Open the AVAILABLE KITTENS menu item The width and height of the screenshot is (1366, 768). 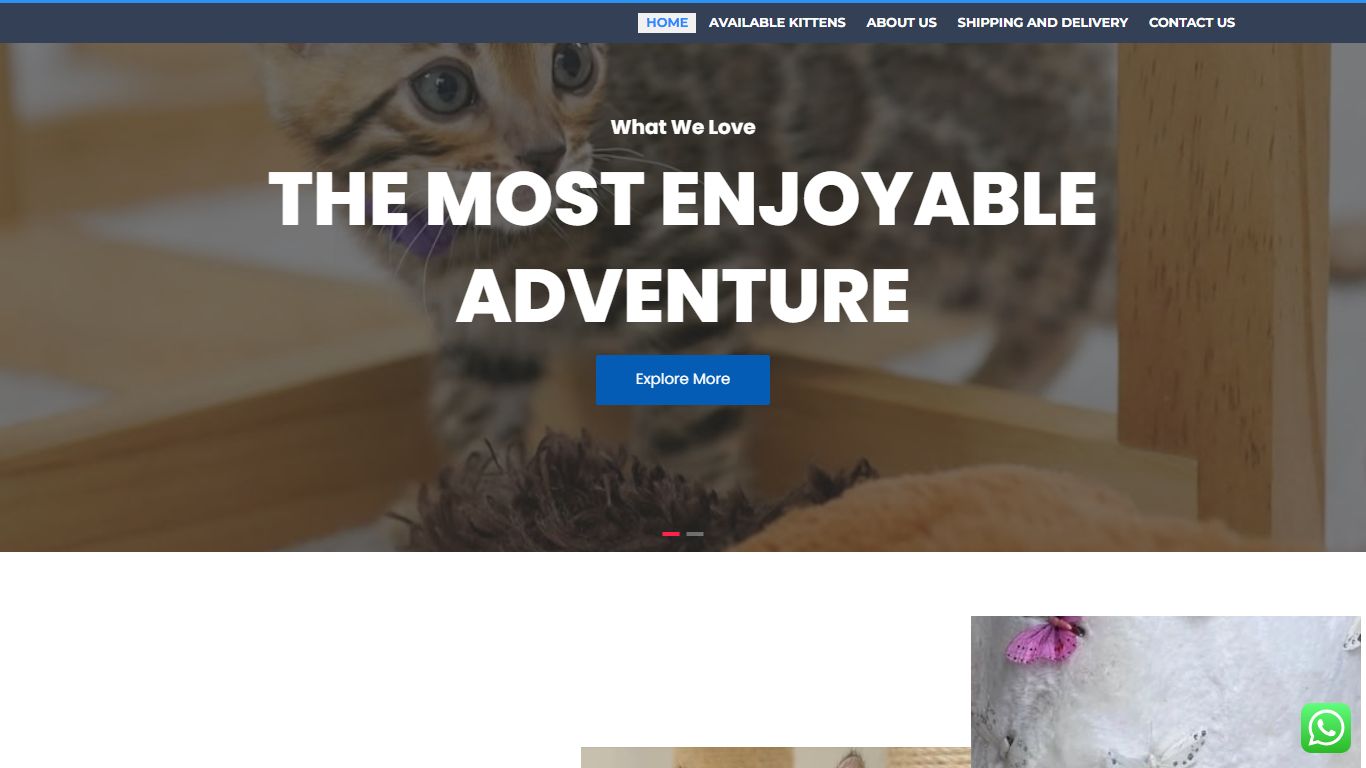click(x=777, y=22)
